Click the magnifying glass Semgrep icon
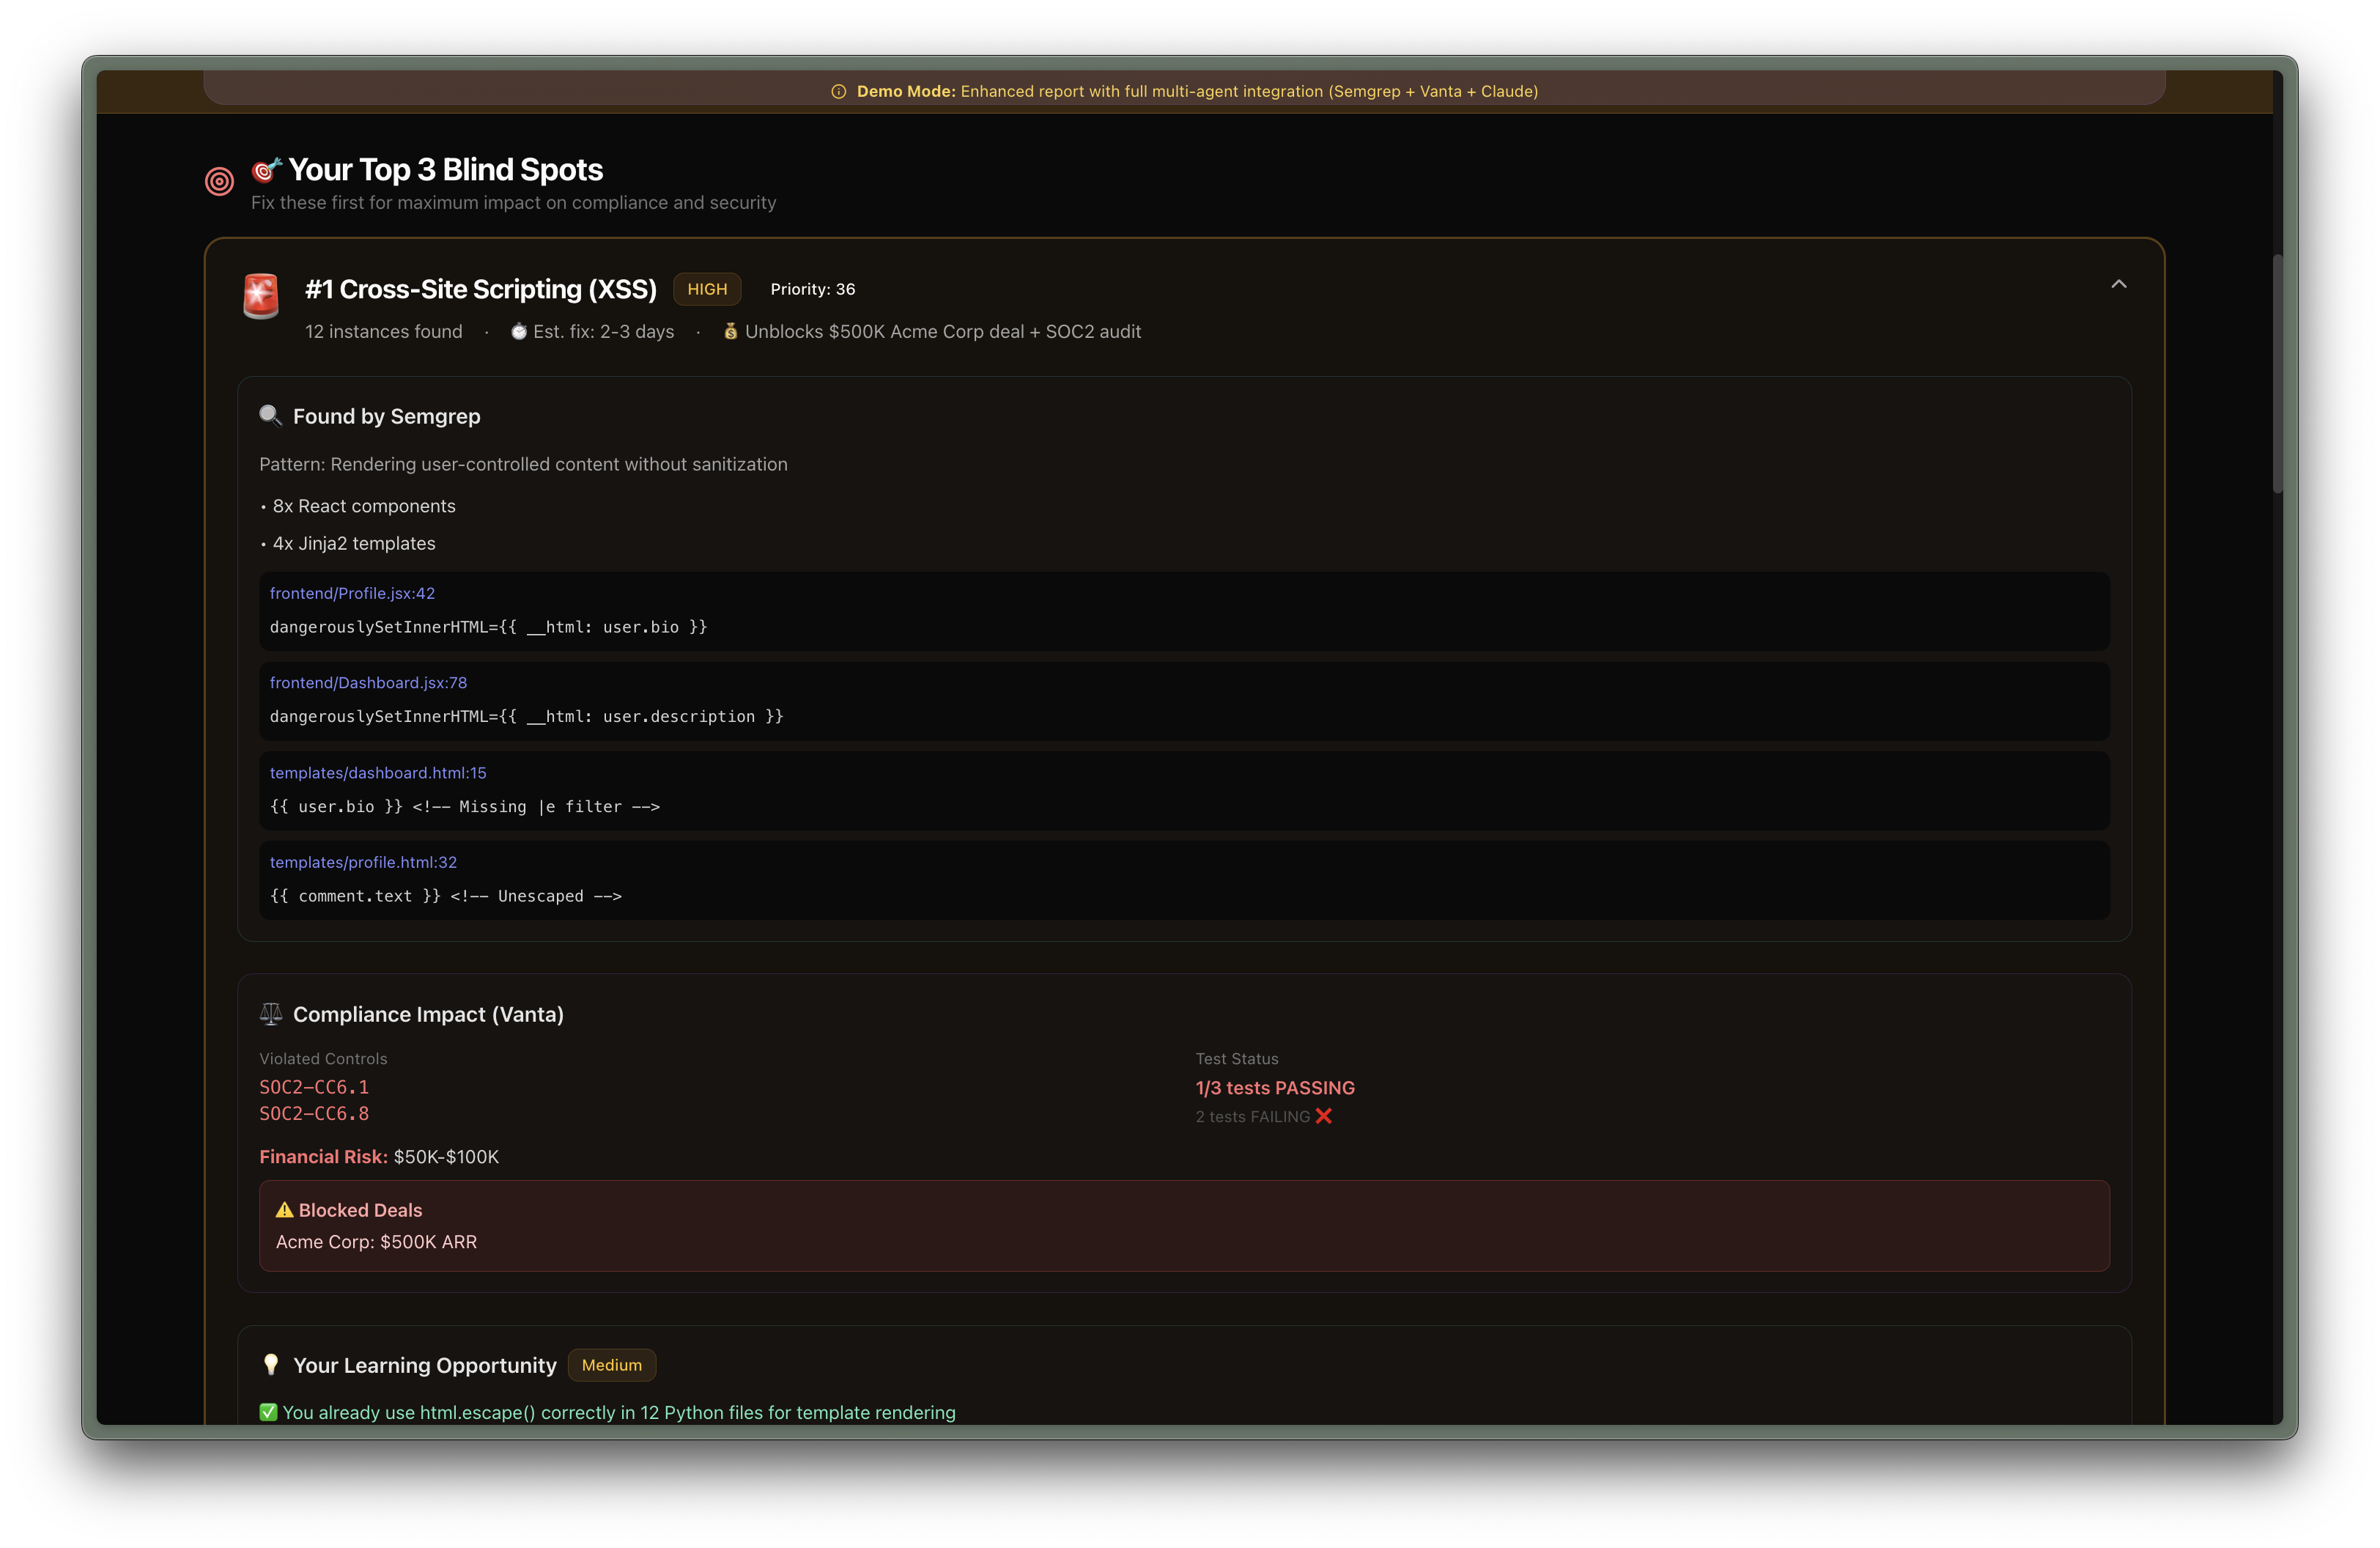 pyautogui.click(x=270, y=415)
